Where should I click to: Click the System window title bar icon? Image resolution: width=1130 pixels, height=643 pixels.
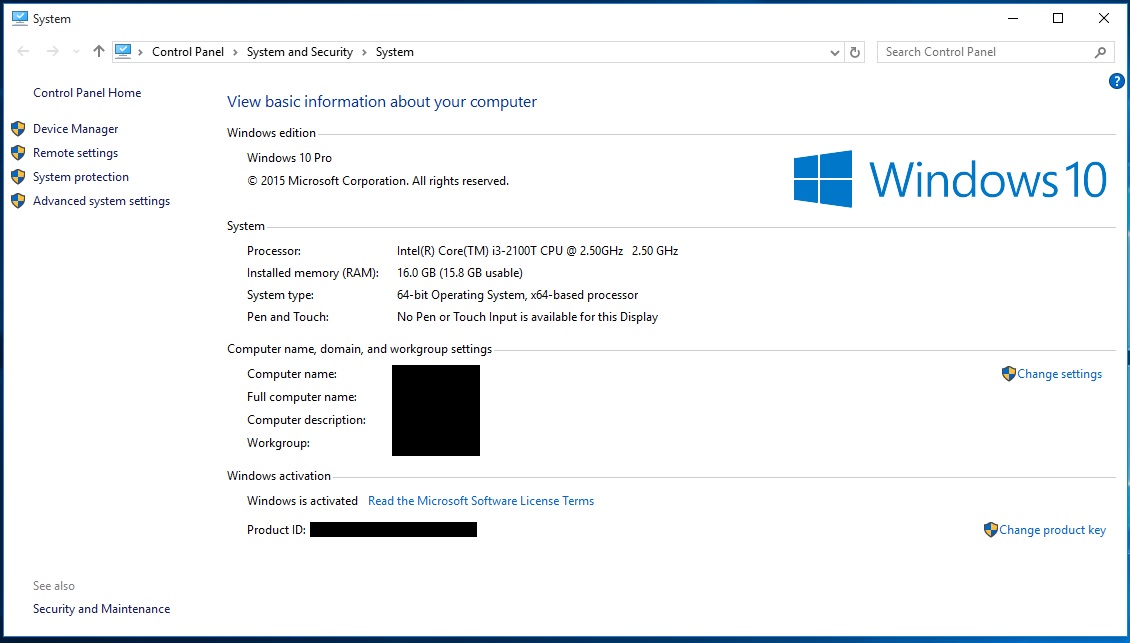coord(20,18)
